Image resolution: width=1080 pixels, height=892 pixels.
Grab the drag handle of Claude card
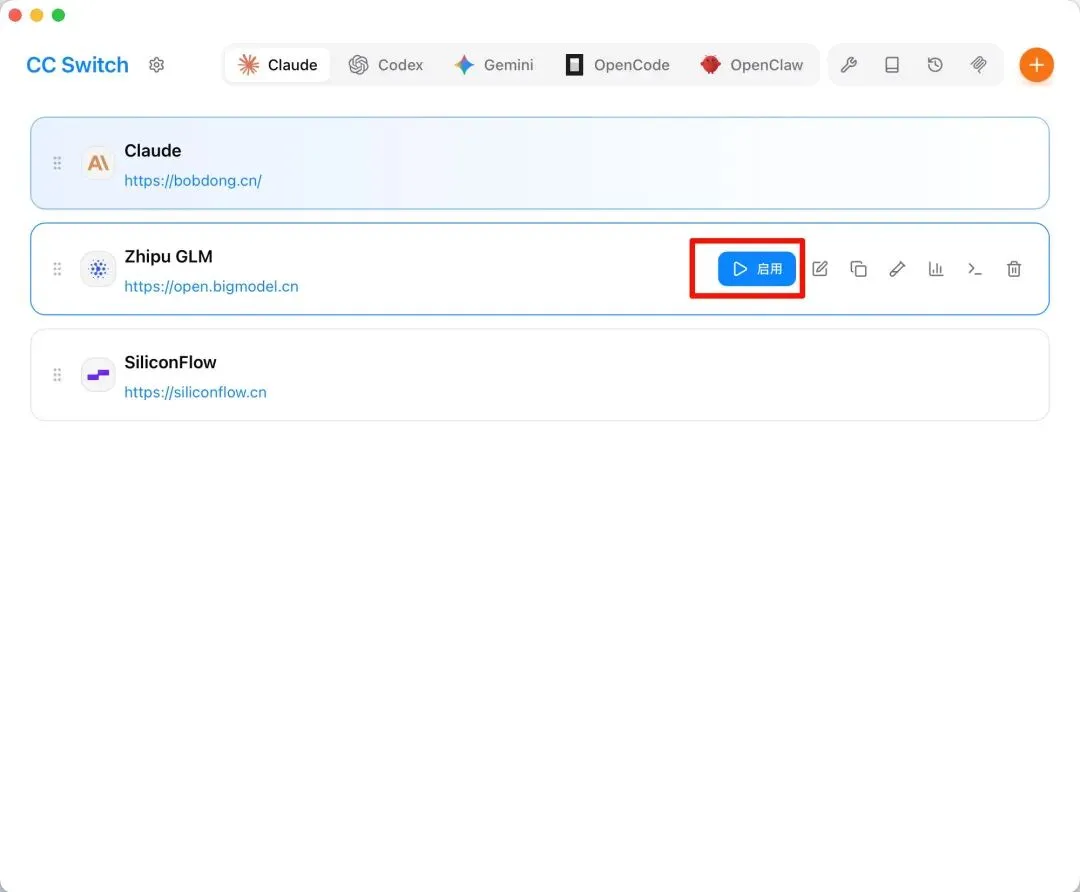57,163
